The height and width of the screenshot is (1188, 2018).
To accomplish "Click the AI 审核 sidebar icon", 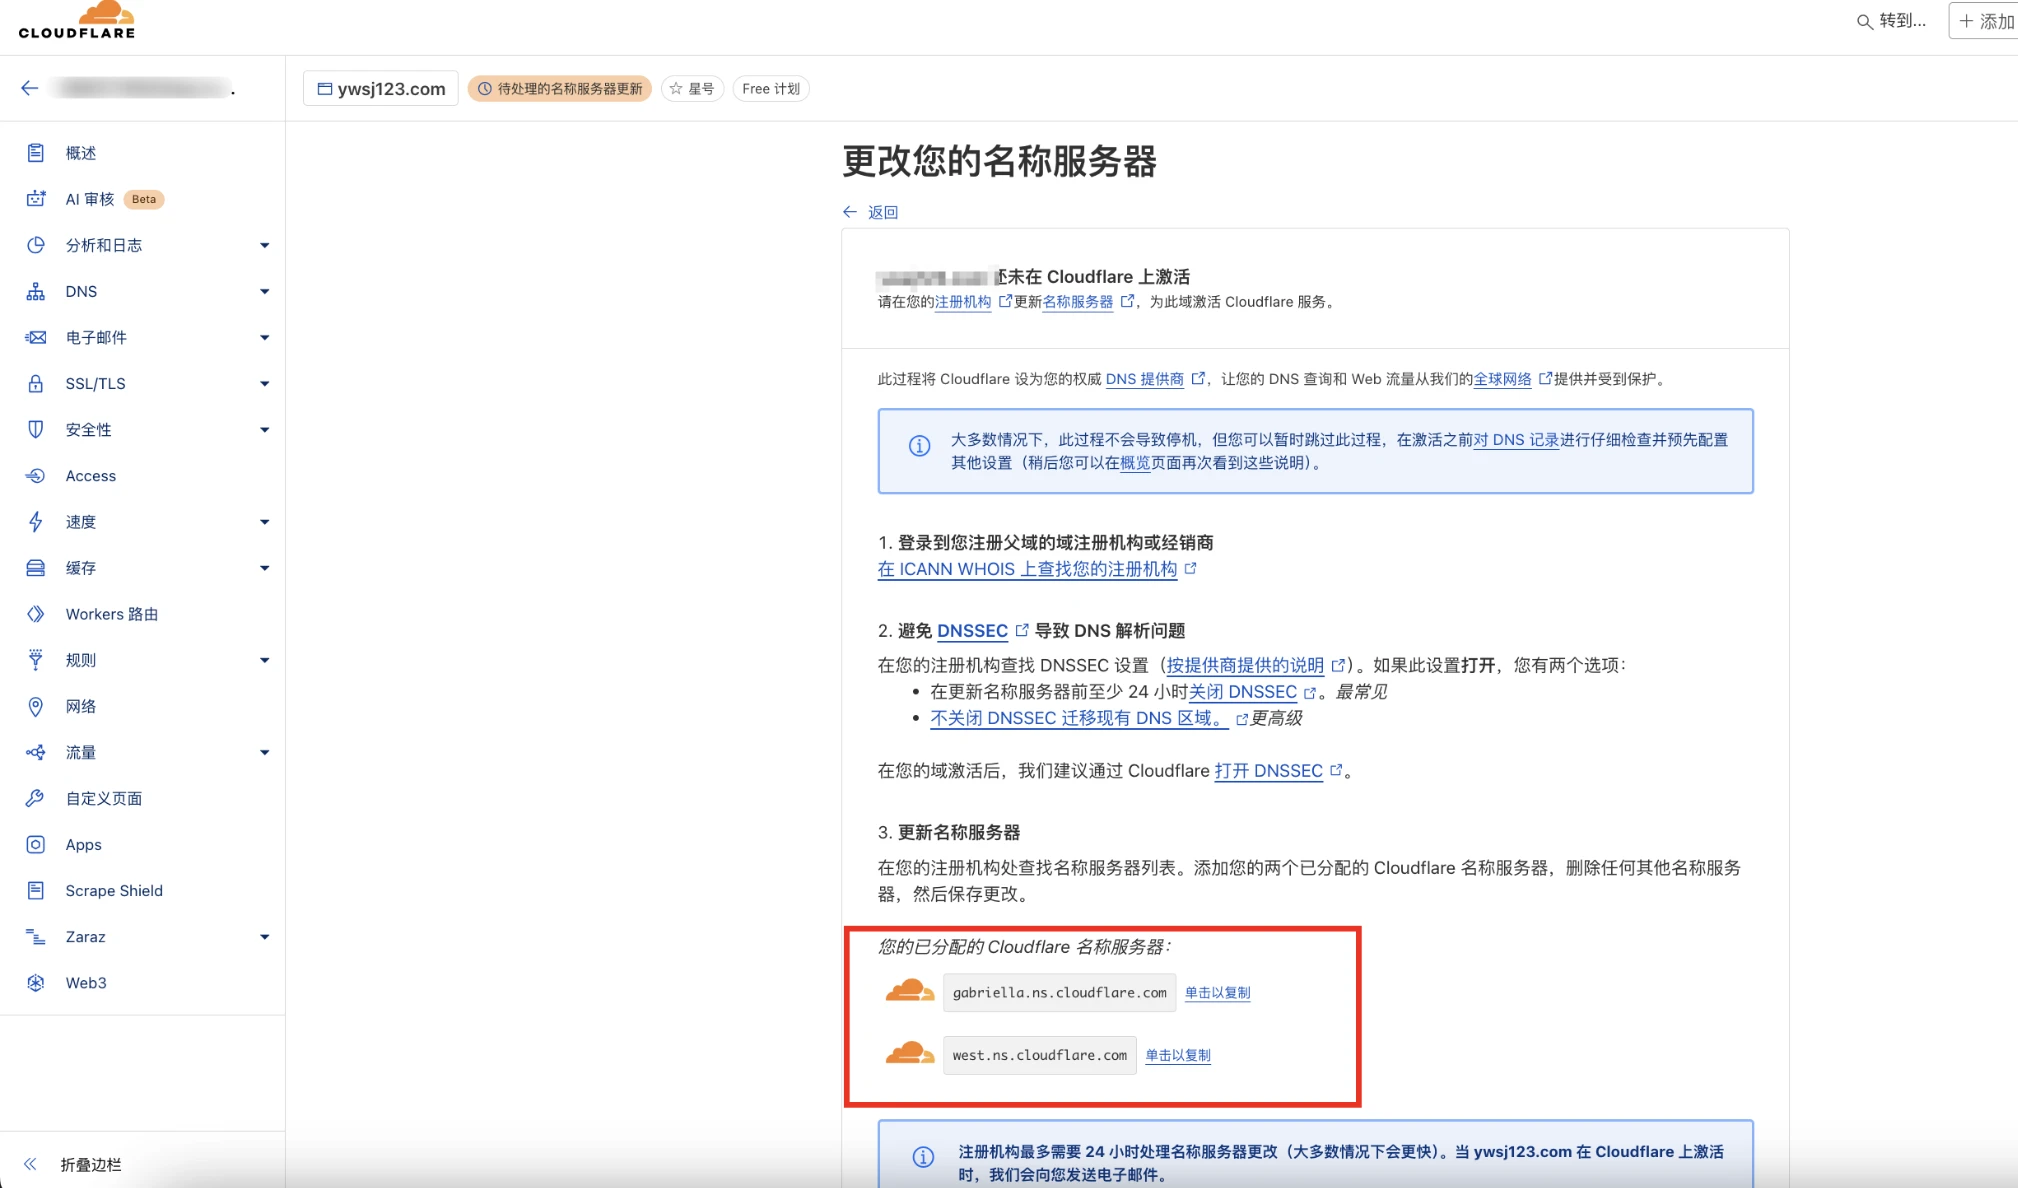I will [x=36, y=199].
